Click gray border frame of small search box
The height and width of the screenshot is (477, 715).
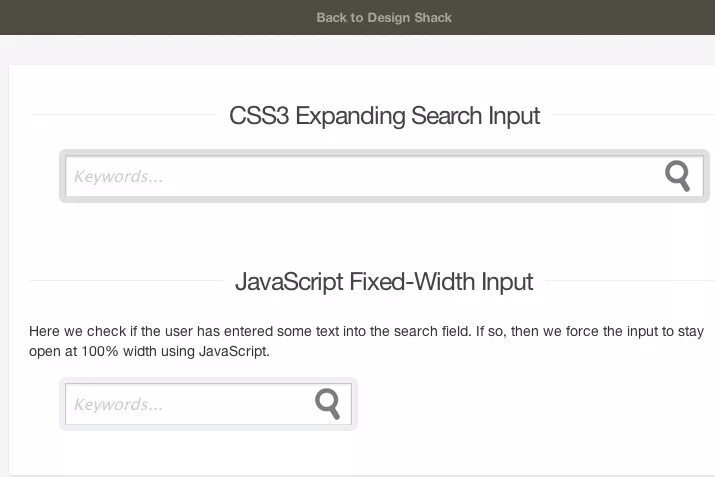pos(208,427)
